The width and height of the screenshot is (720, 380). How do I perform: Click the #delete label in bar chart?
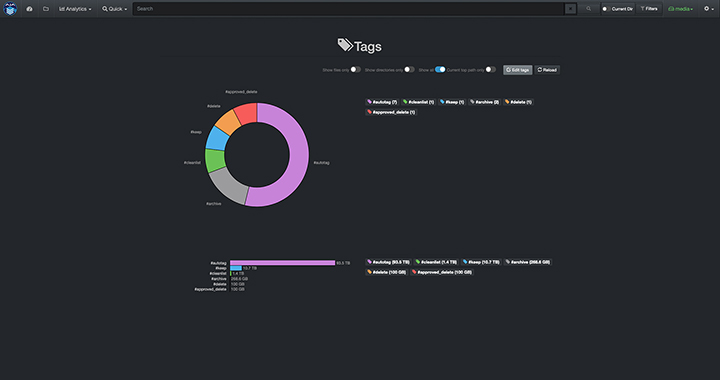pos(219,284)
